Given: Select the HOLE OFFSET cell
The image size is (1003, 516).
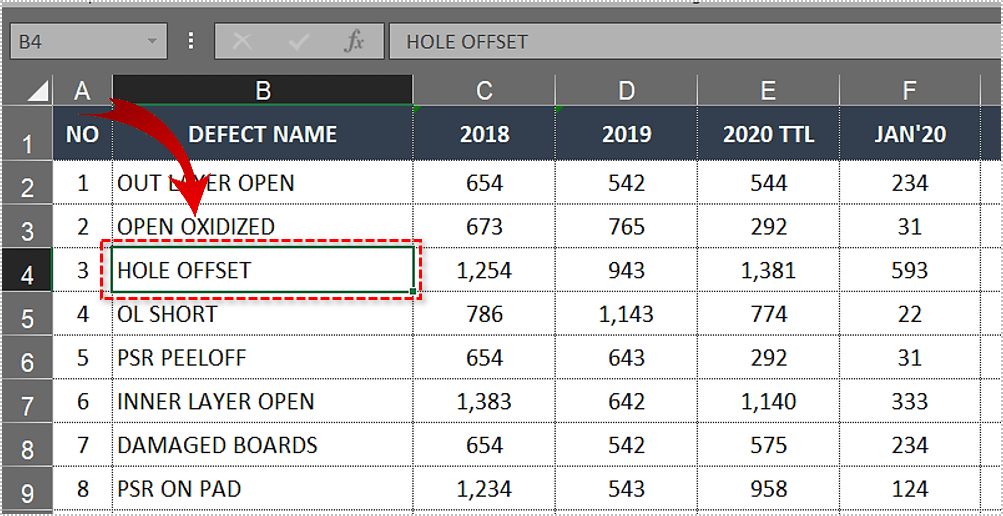Looking at the screenshot, I should pyautogui.click(x=262, y=270).
